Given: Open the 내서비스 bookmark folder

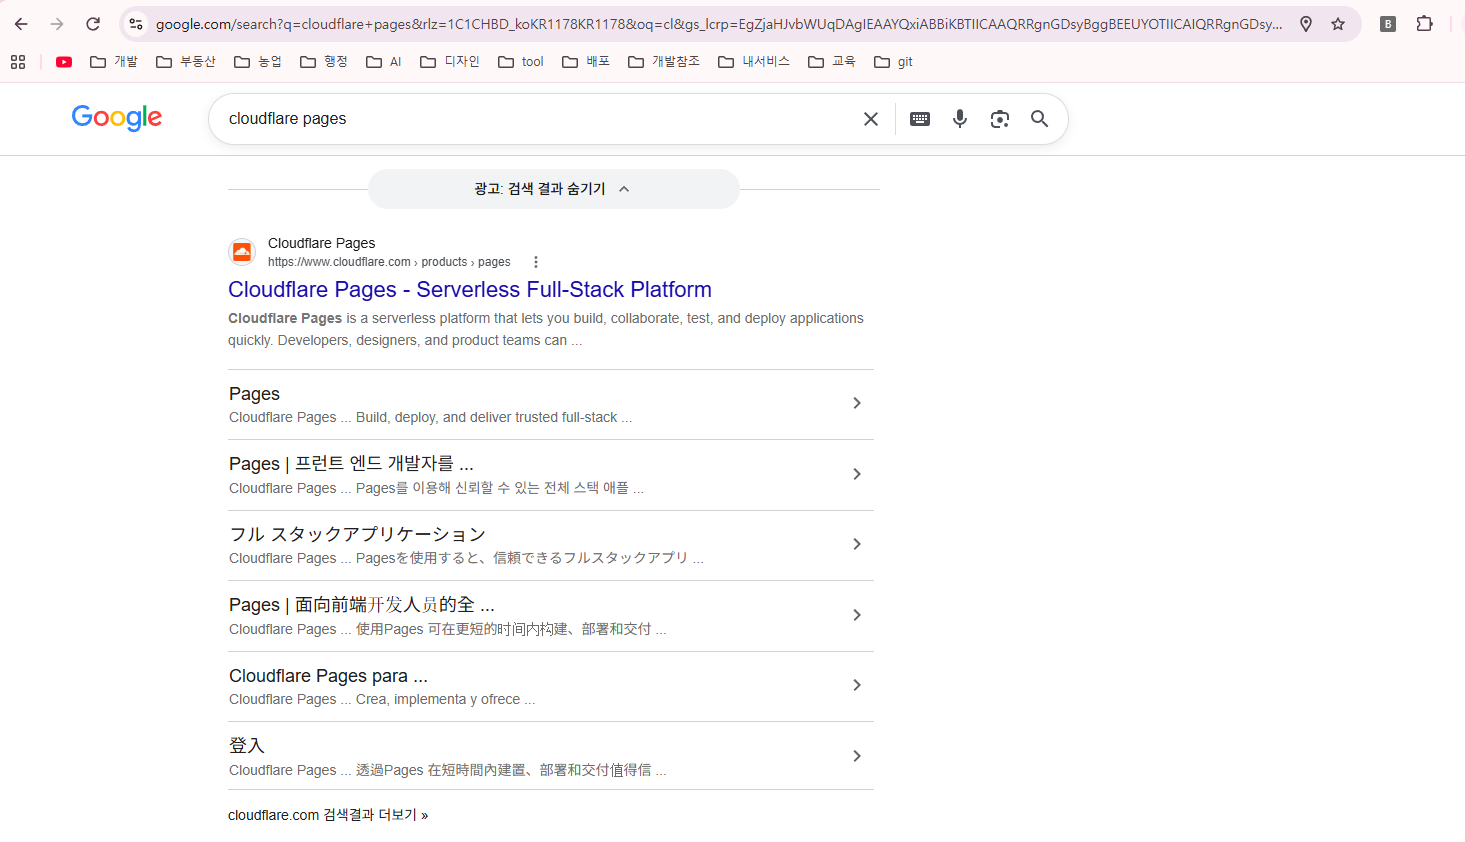Looking at the screenshot, I should (x=754, y=62).
